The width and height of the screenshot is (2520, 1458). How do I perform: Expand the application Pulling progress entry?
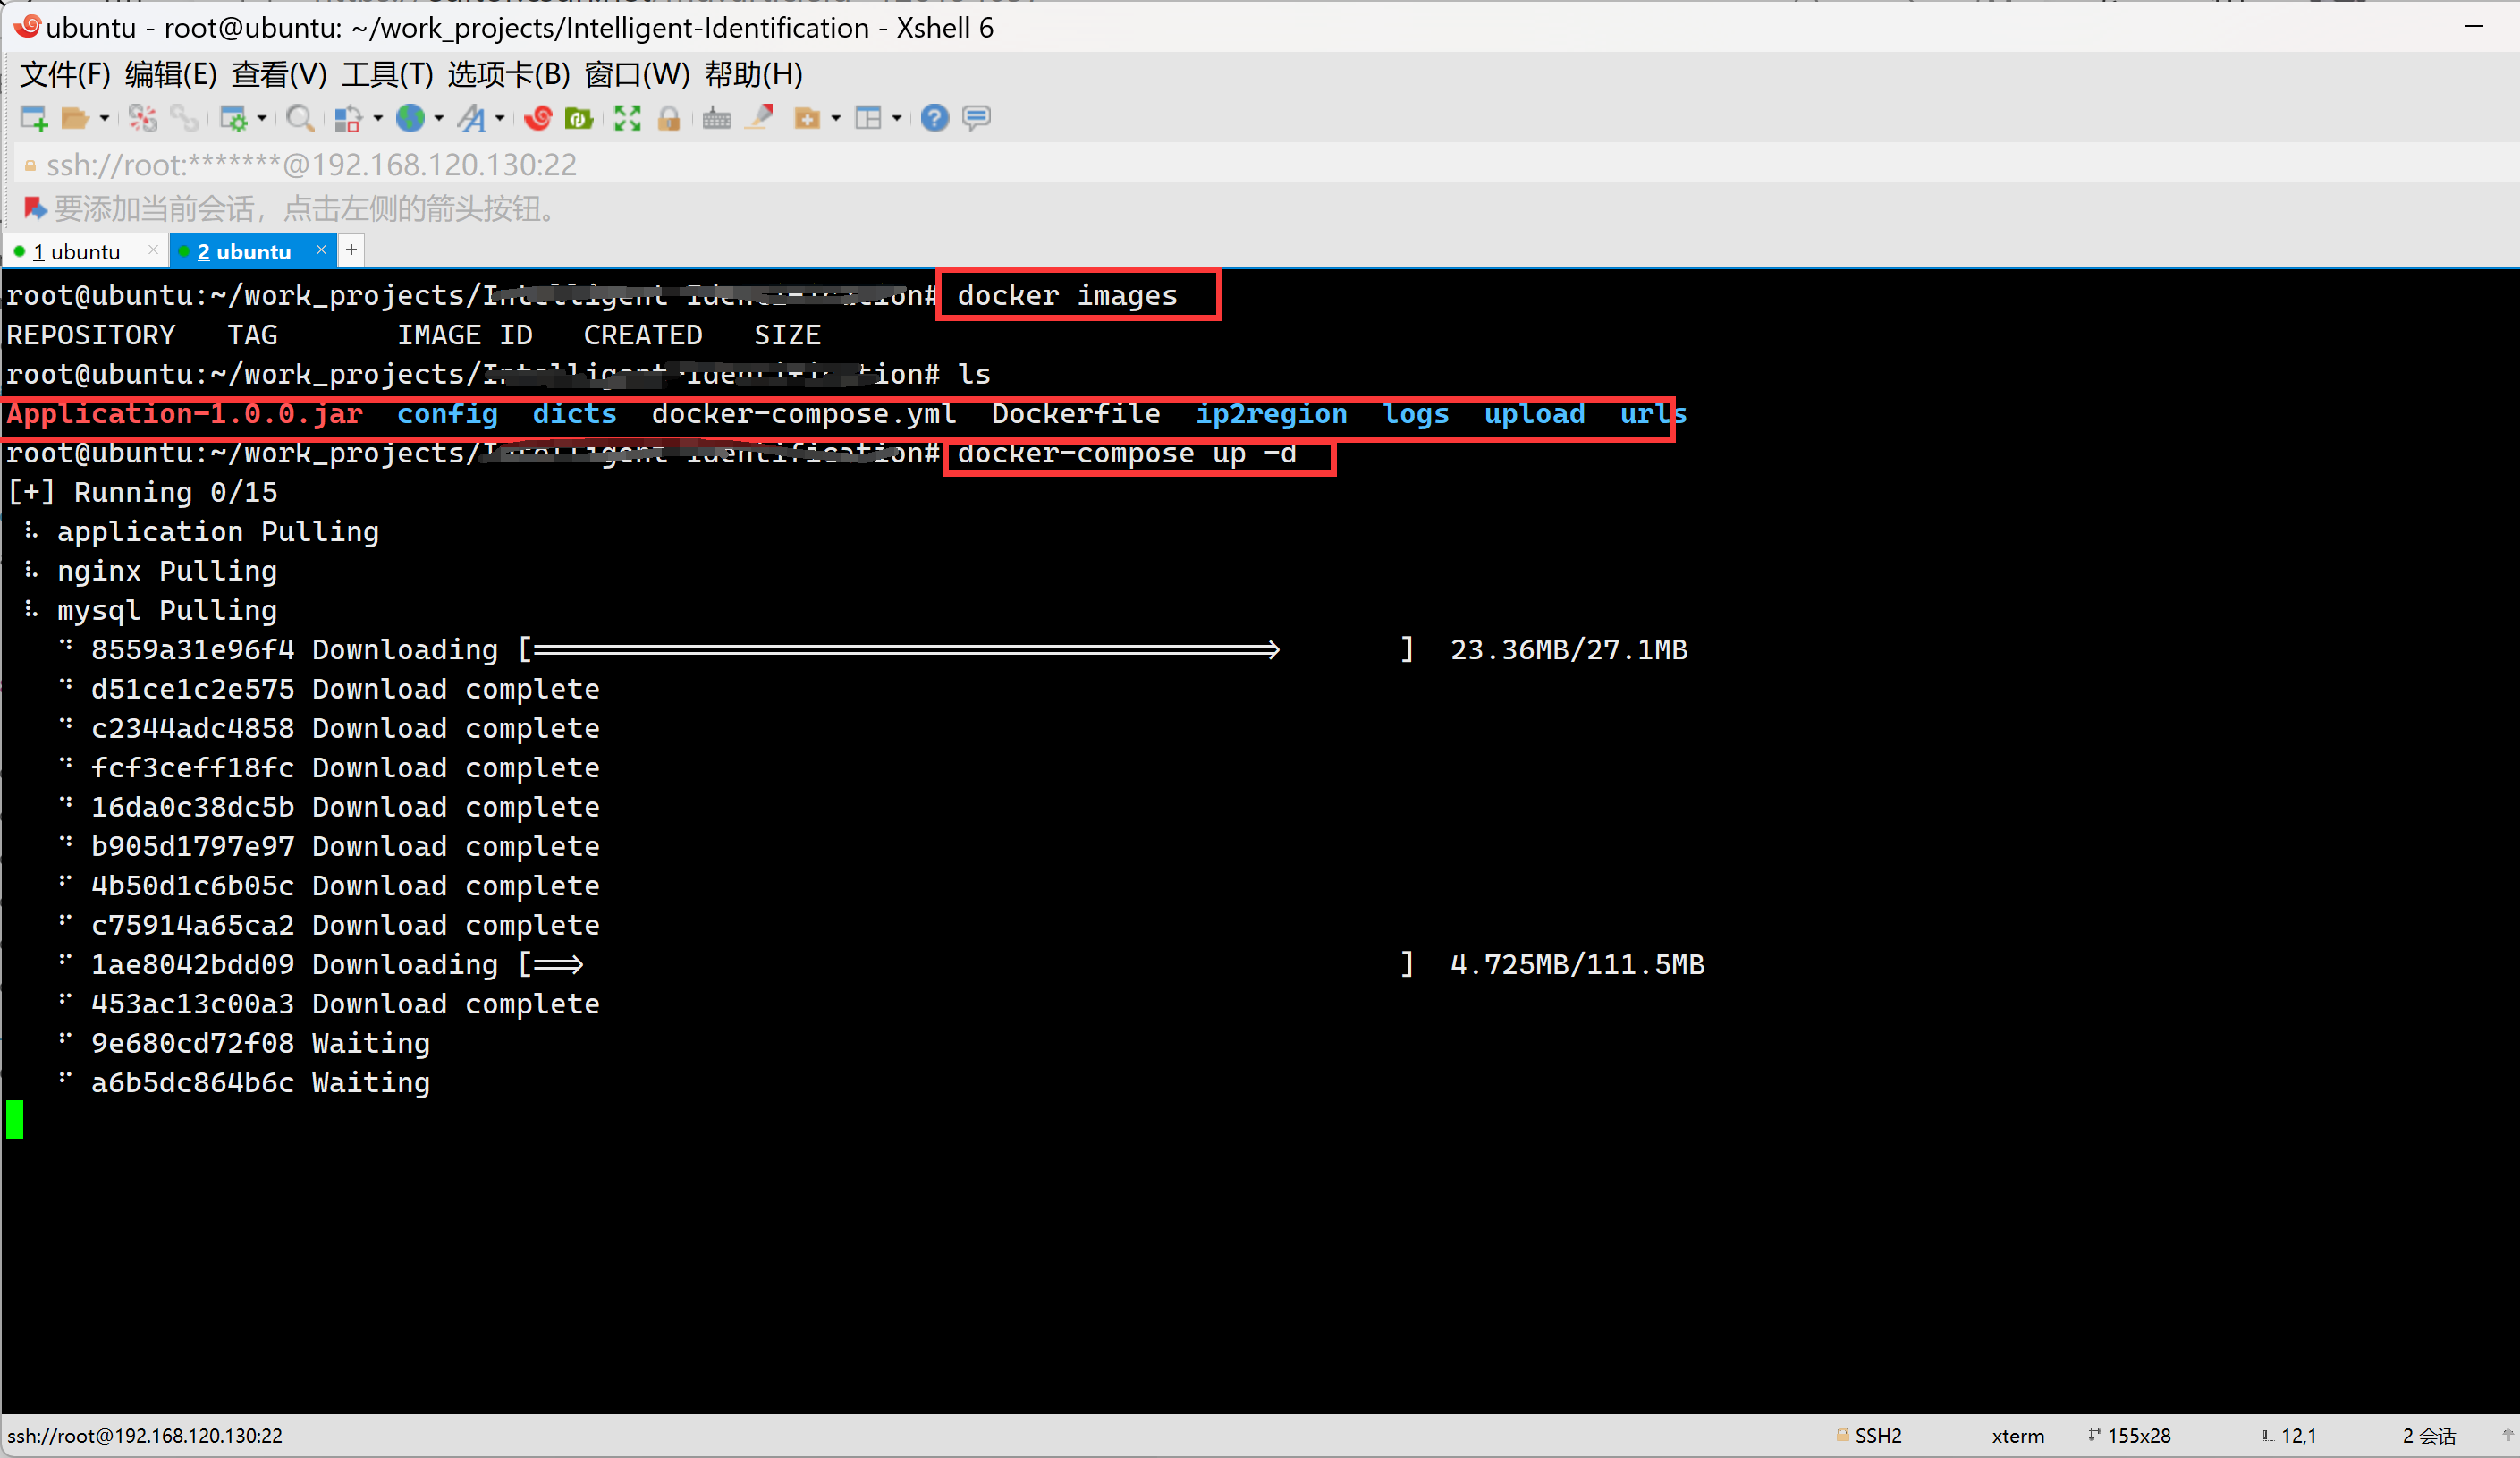coord(216,530)
